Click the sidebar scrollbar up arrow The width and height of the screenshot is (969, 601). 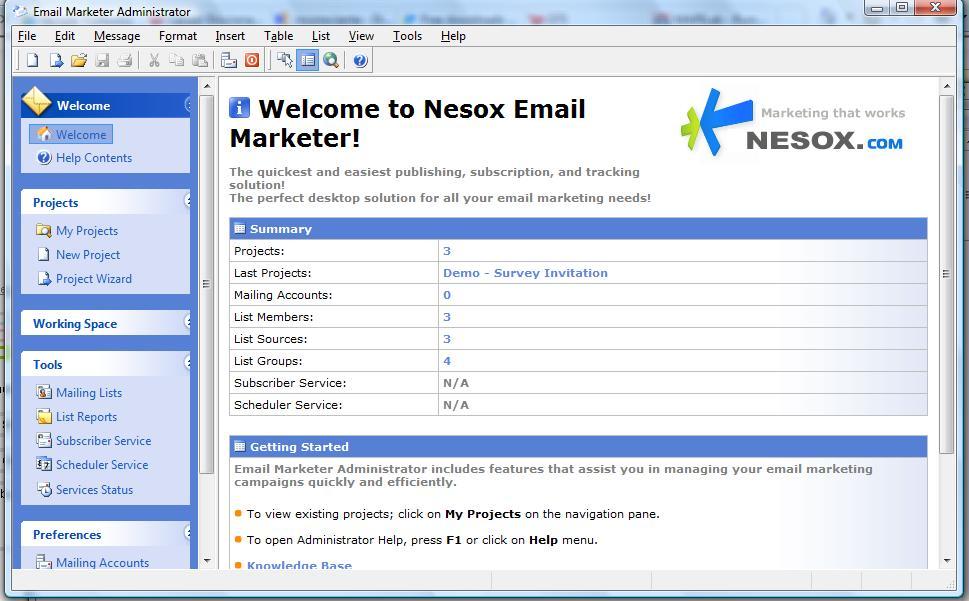click(x=207, y=86)
